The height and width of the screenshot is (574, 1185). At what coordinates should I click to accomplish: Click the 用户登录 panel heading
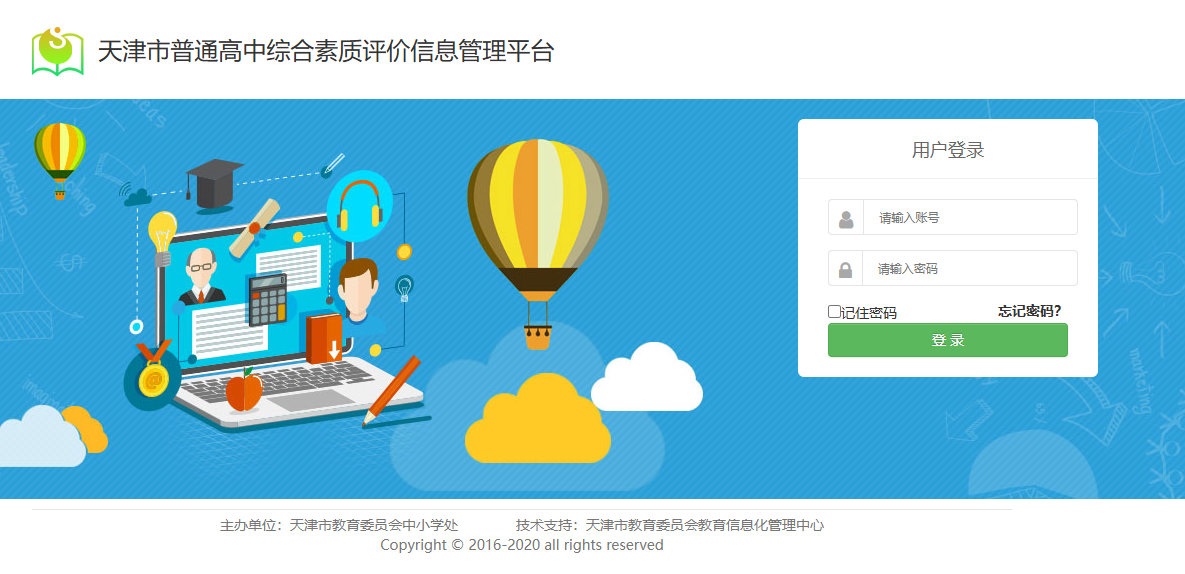tap(948, 150)
